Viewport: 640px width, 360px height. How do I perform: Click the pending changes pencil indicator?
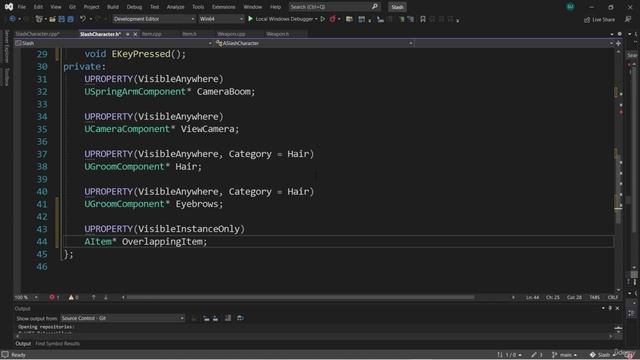pos(537,355)
